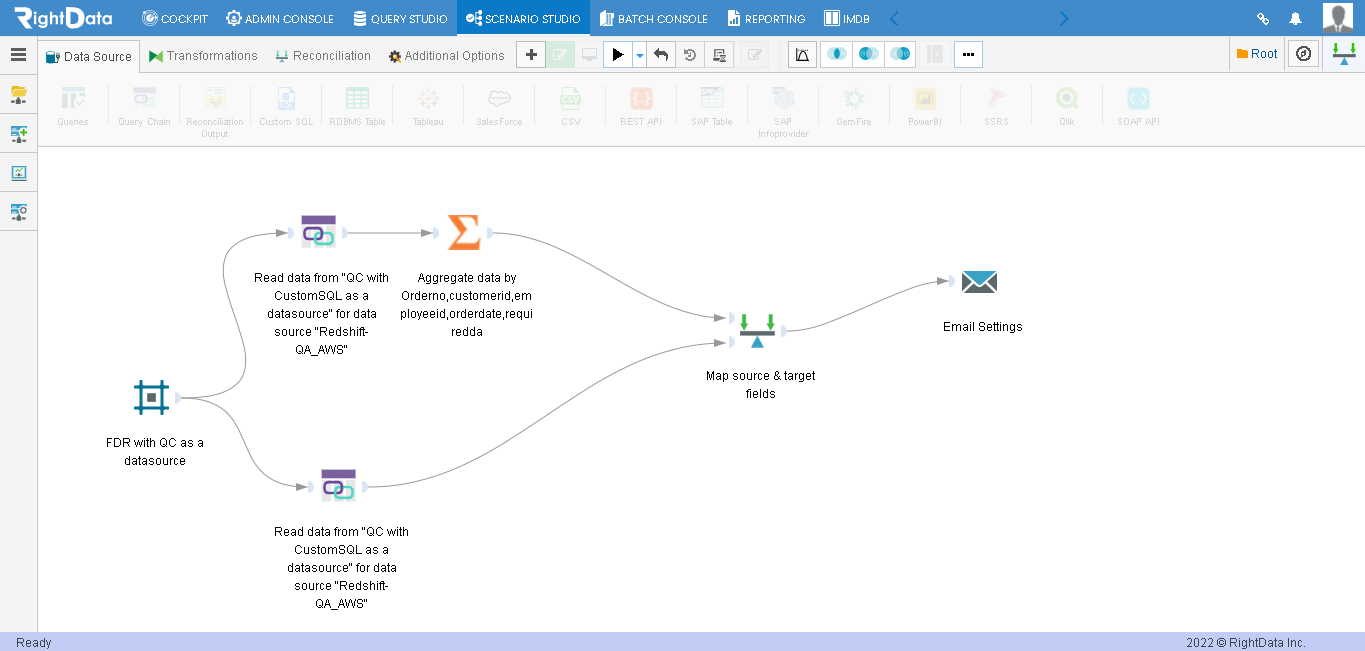Open the Reconciliation tab
The width and height of the screenshot is (1365, 651).
click(322, 56)
